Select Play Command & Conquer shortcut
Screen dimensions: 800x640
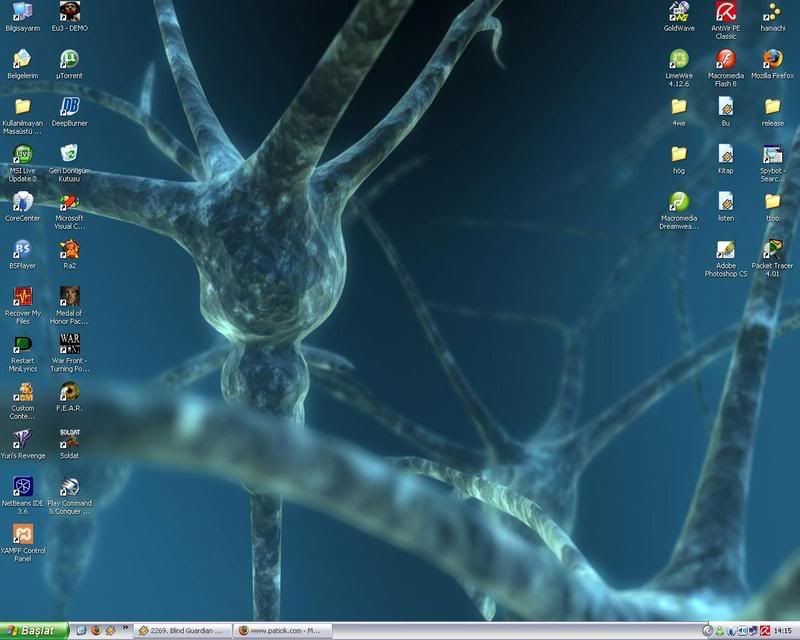coord(69,496)
